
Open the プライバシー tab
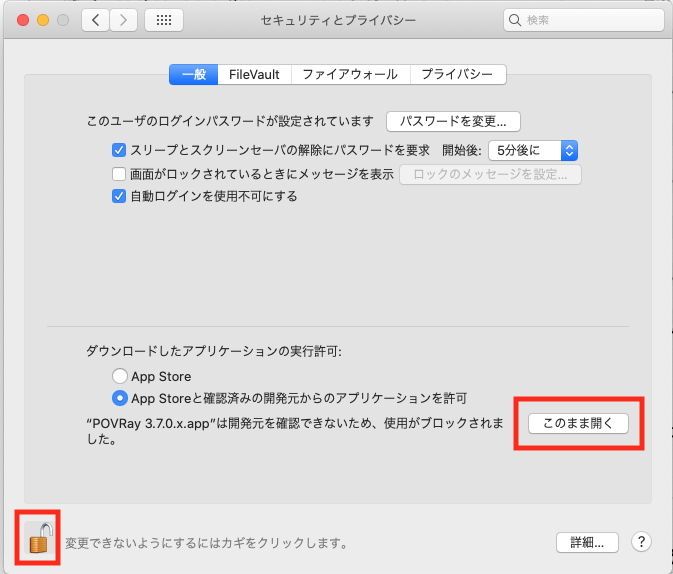tap(457, 74)
